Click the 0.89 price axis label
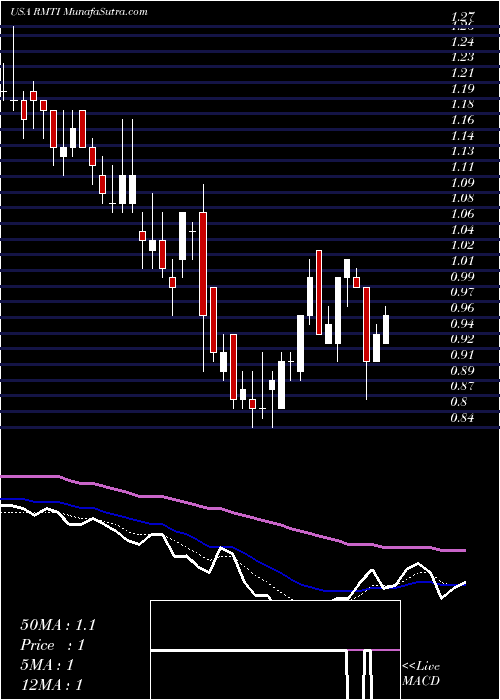This screenshot has height=700, width=500. point(462,371)
